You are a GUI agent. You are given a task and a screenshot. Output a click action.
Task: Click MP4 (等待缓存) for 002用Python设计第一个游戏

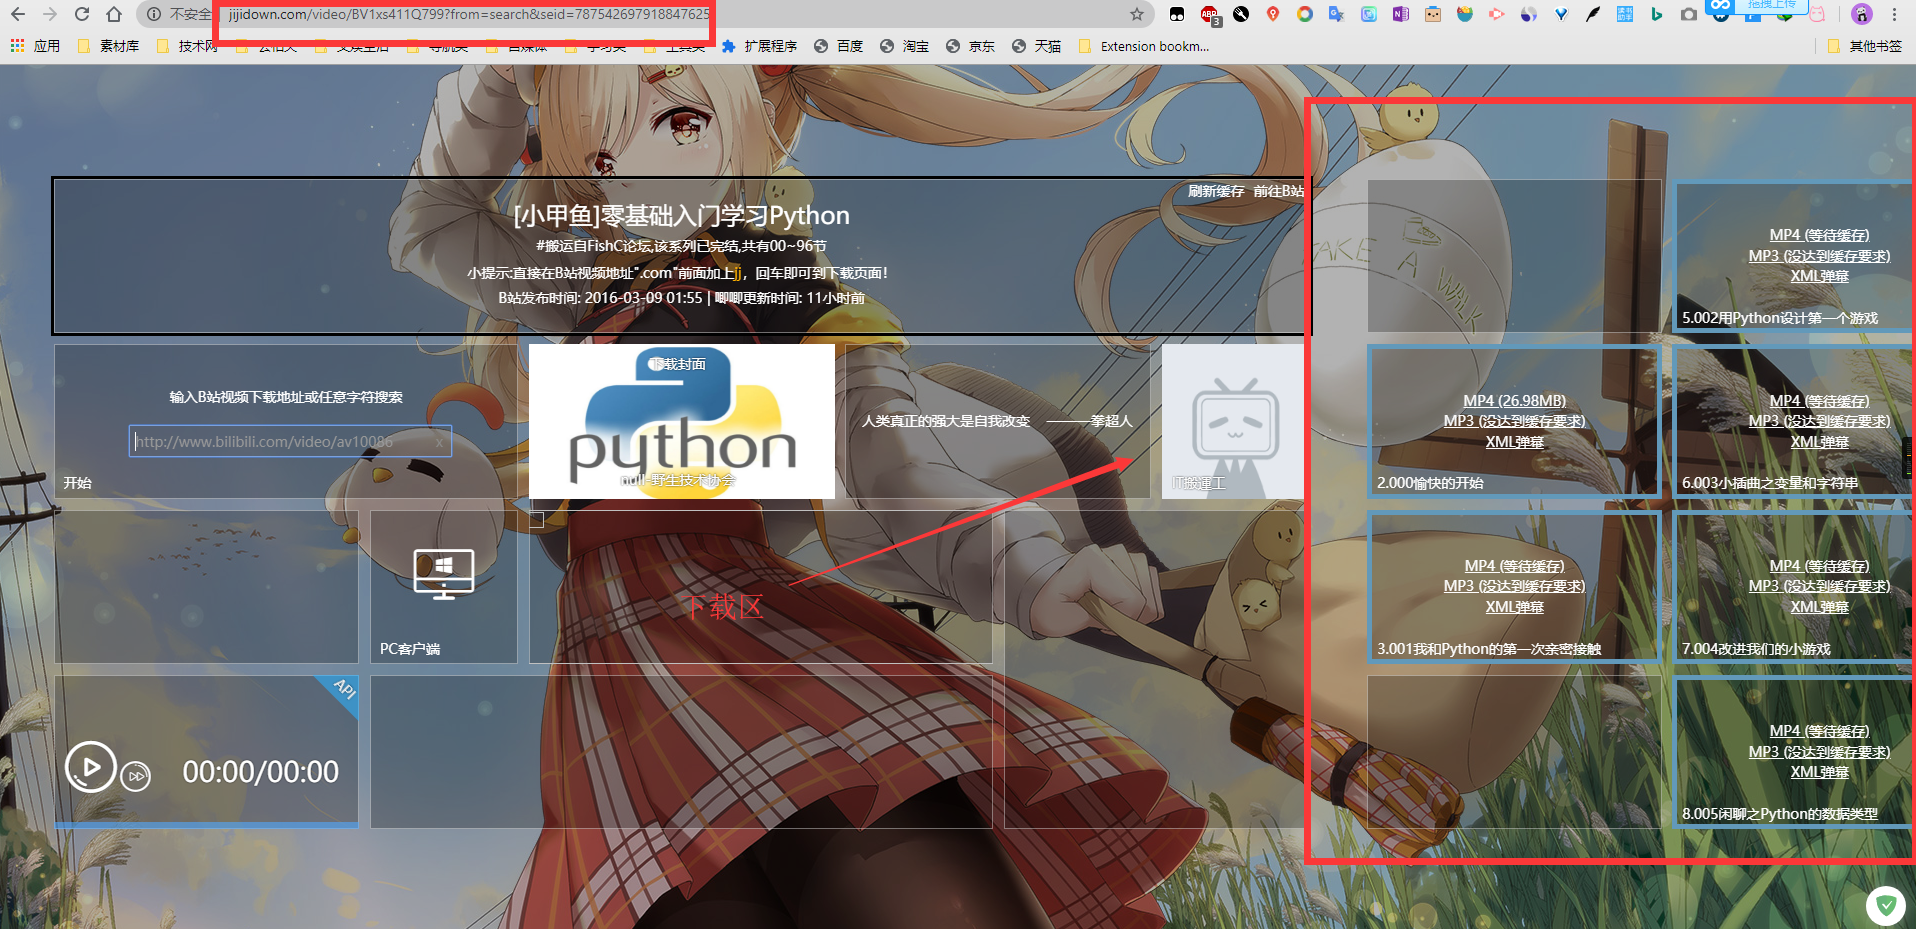pyautogui.click(x=1819, y=235)
